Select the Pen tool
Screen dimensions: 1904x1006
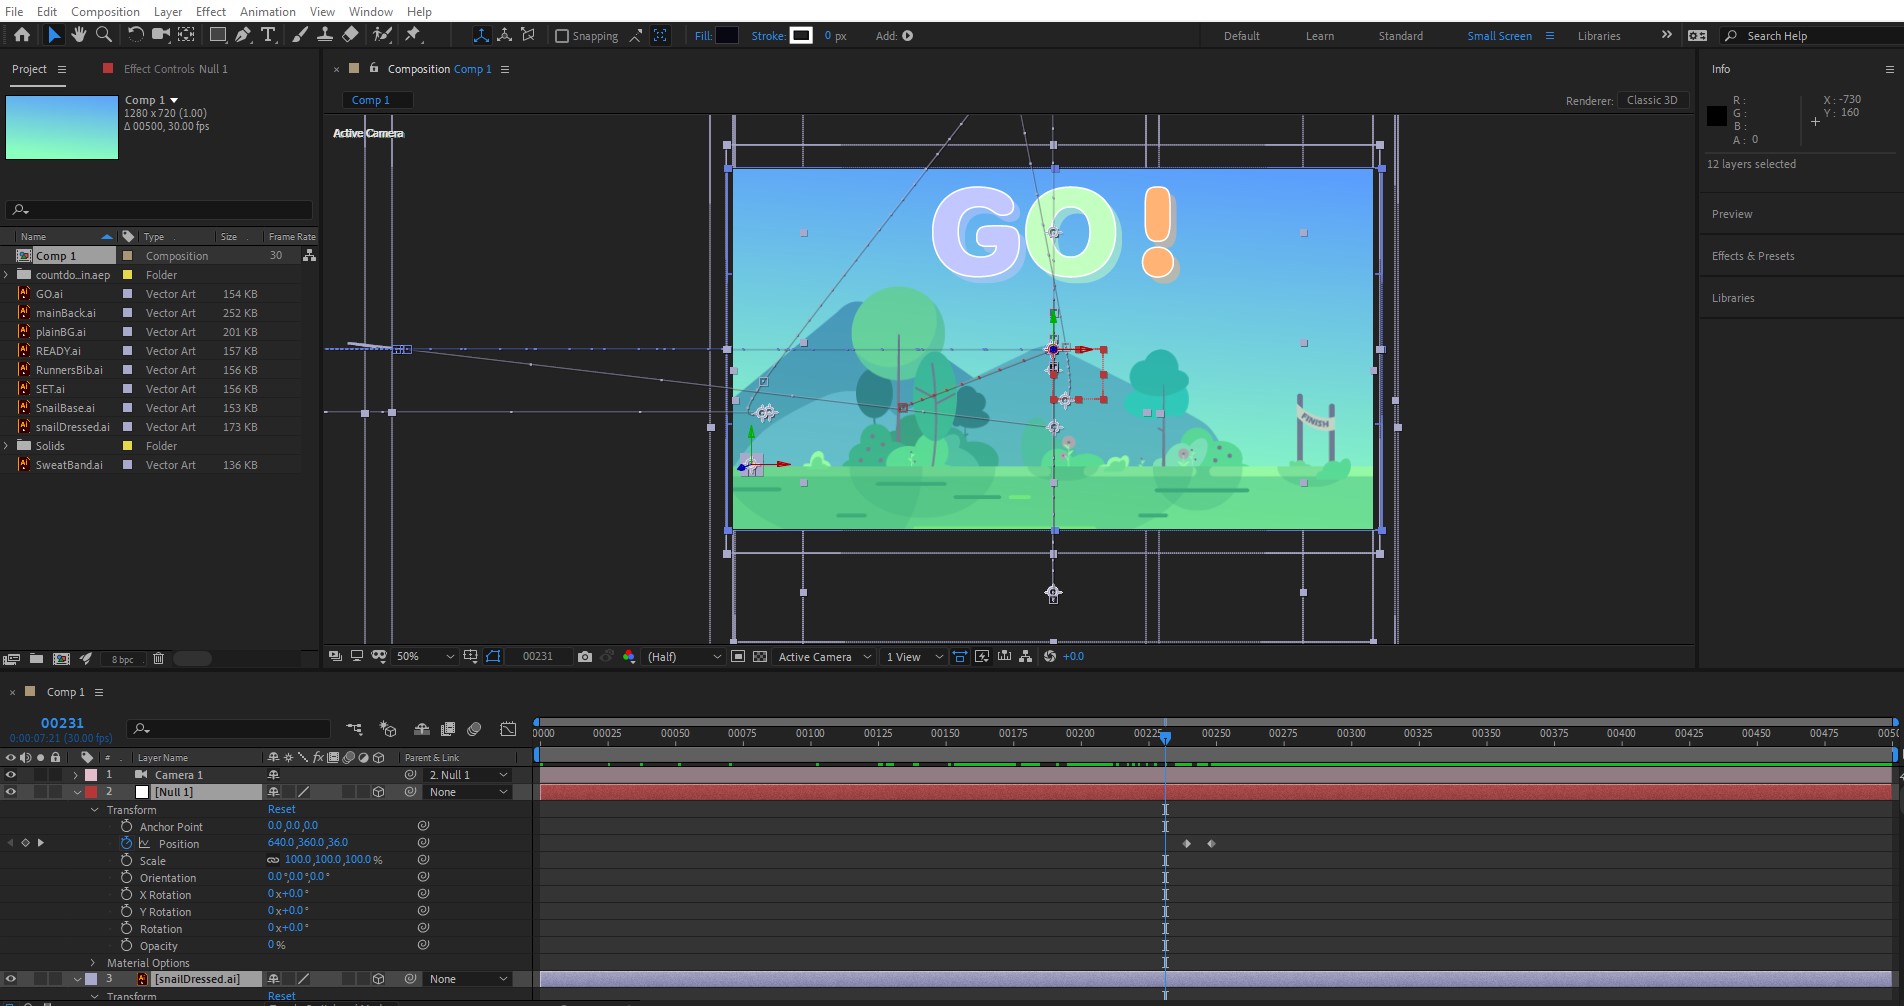[243, 35]
